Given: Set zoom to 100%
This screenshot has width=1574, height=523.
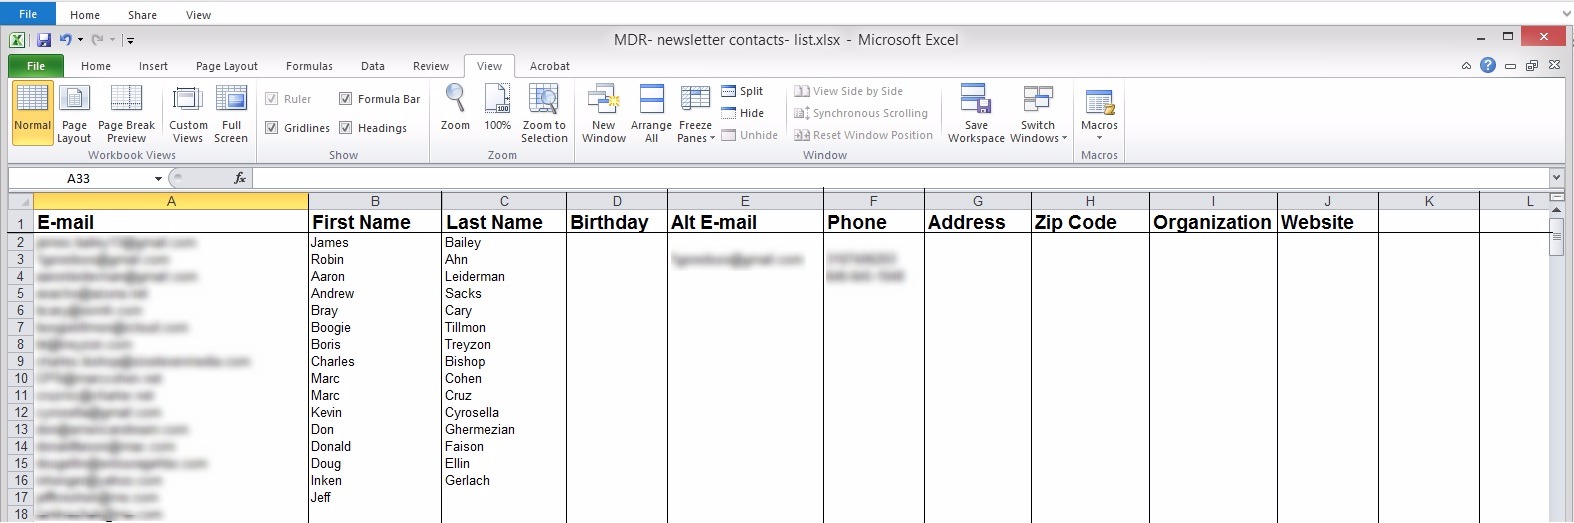Looking at the screenshot, I should [498, 107].
